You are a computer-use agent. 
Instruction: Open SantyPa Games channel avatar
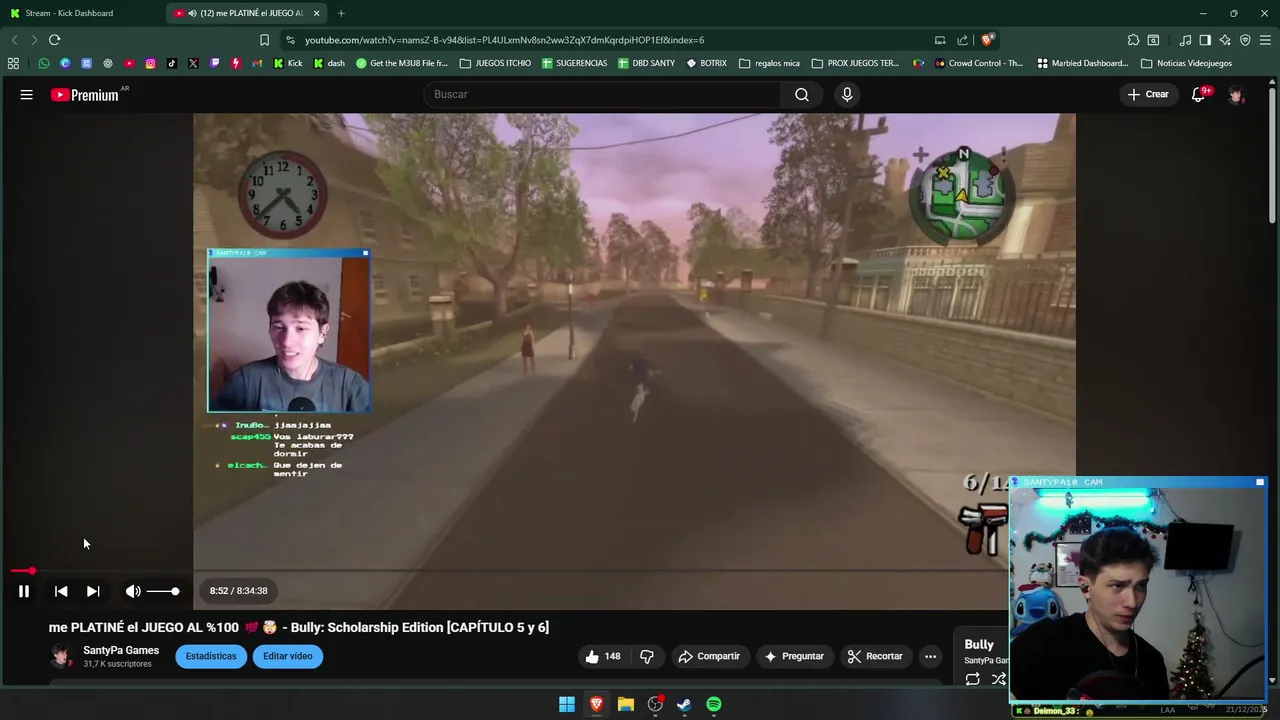pos(62,656)
